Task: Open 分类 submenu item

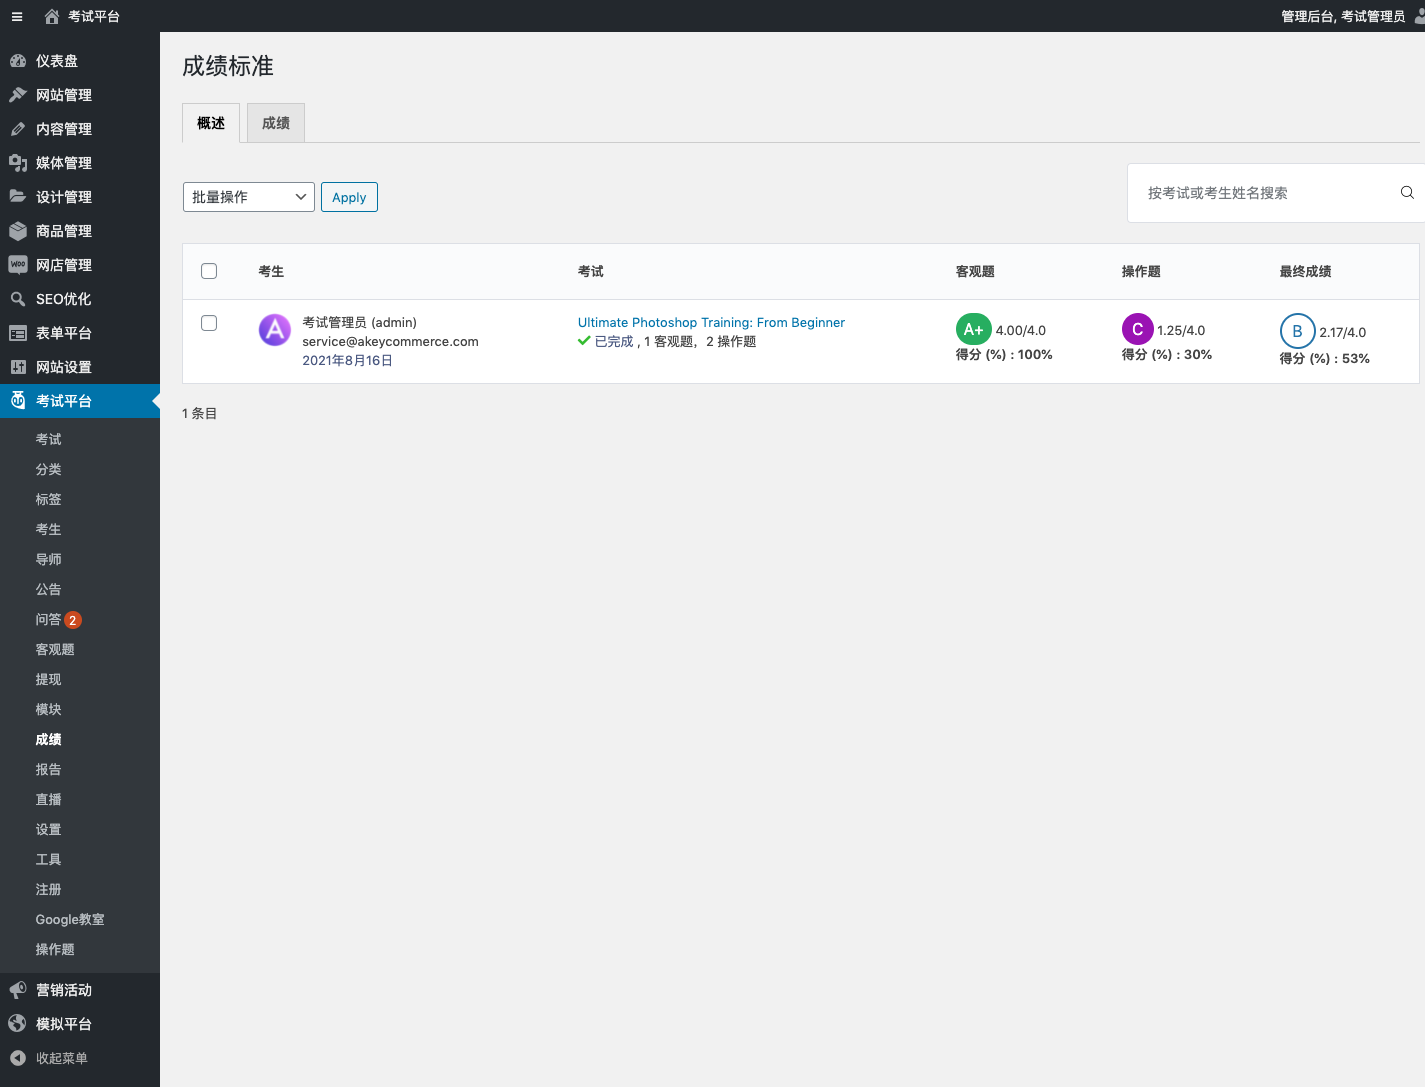Action: click(x=48, y=469)
